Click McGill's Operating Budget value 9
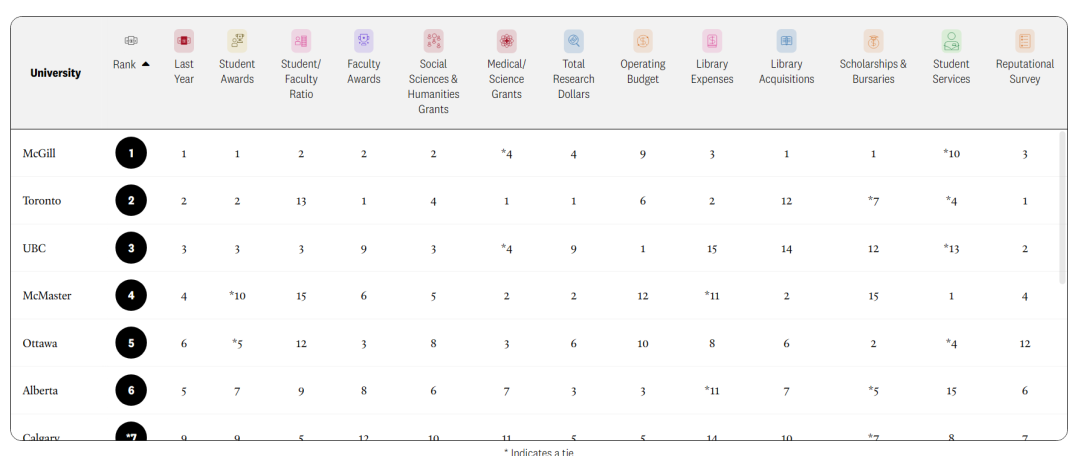 click(x=643, y=154)
